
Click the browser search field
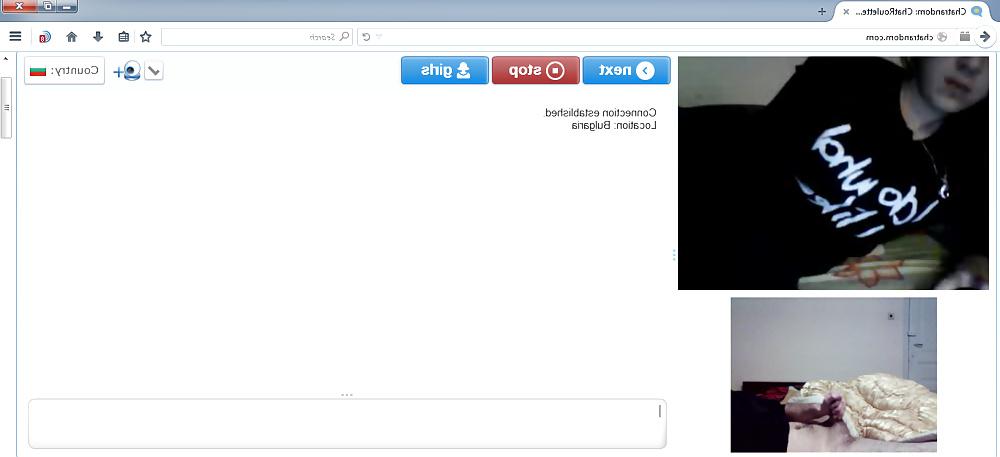point(256,37)
